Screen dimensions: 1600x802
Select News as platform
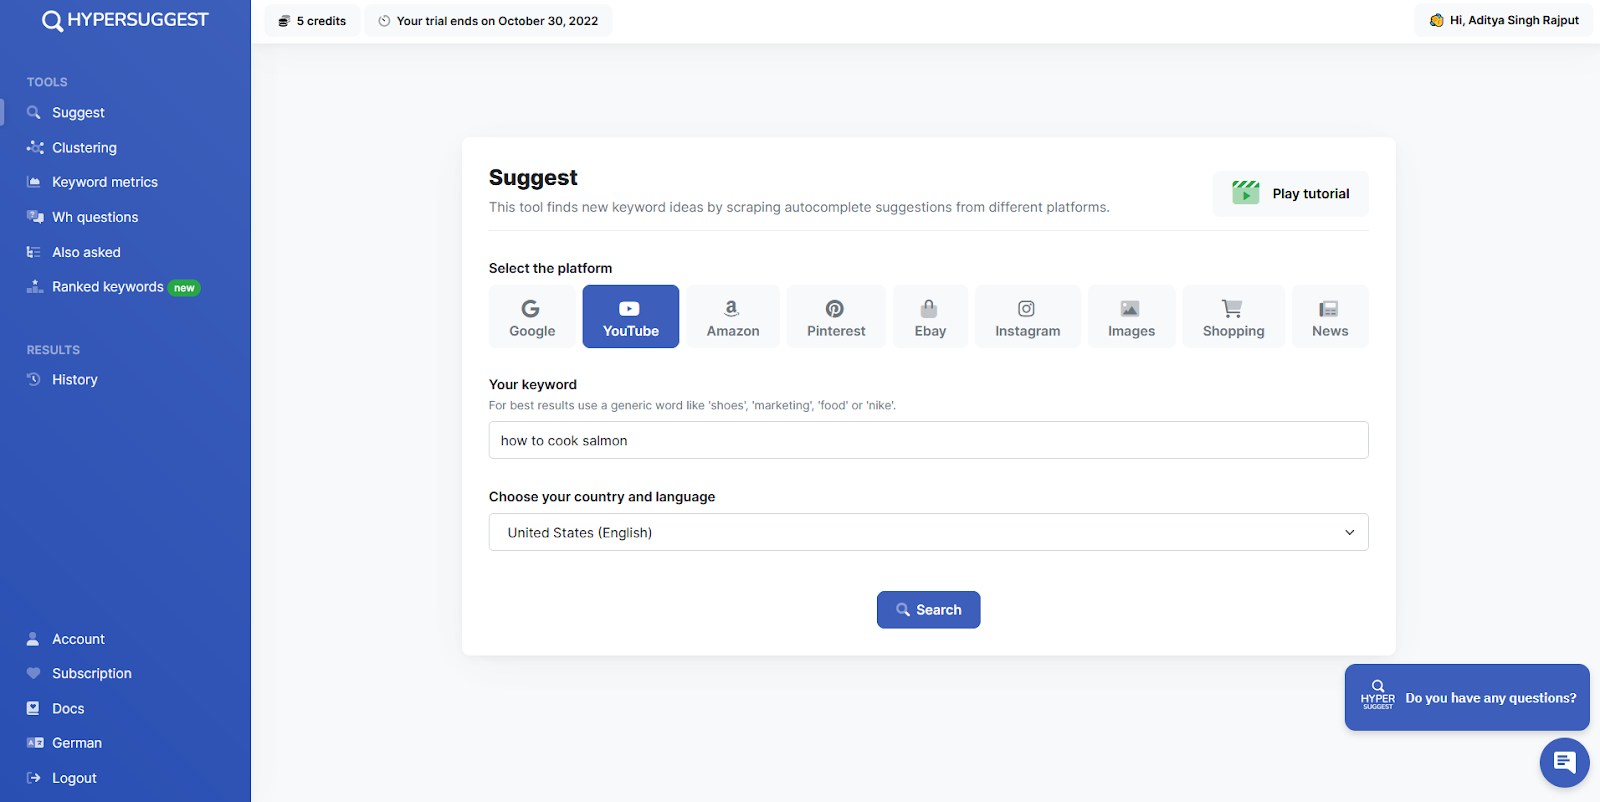point(1330,317)
